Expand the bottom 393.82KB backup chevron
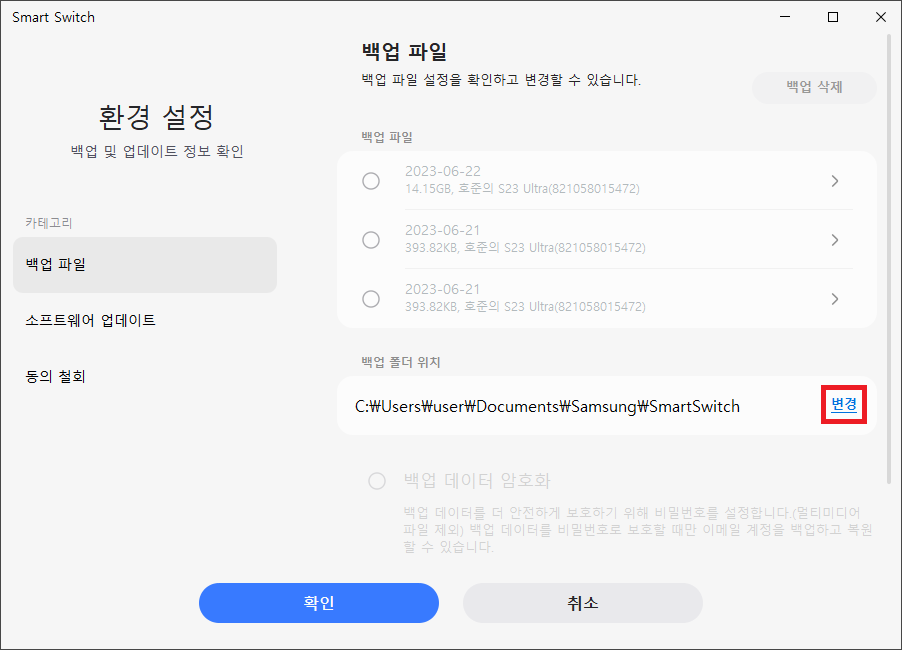Image resolution: width=902 pixels, height=650 pixels. 835,299
